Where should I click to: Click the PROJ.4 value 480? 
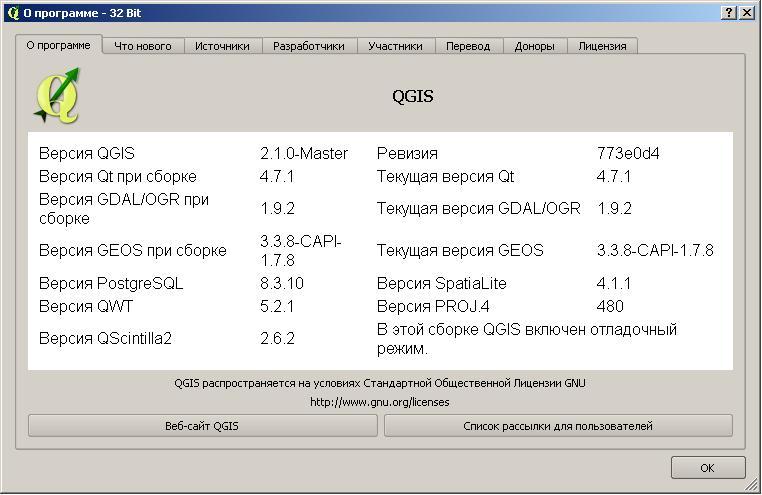pyautogui.click(x=610, y=307)
